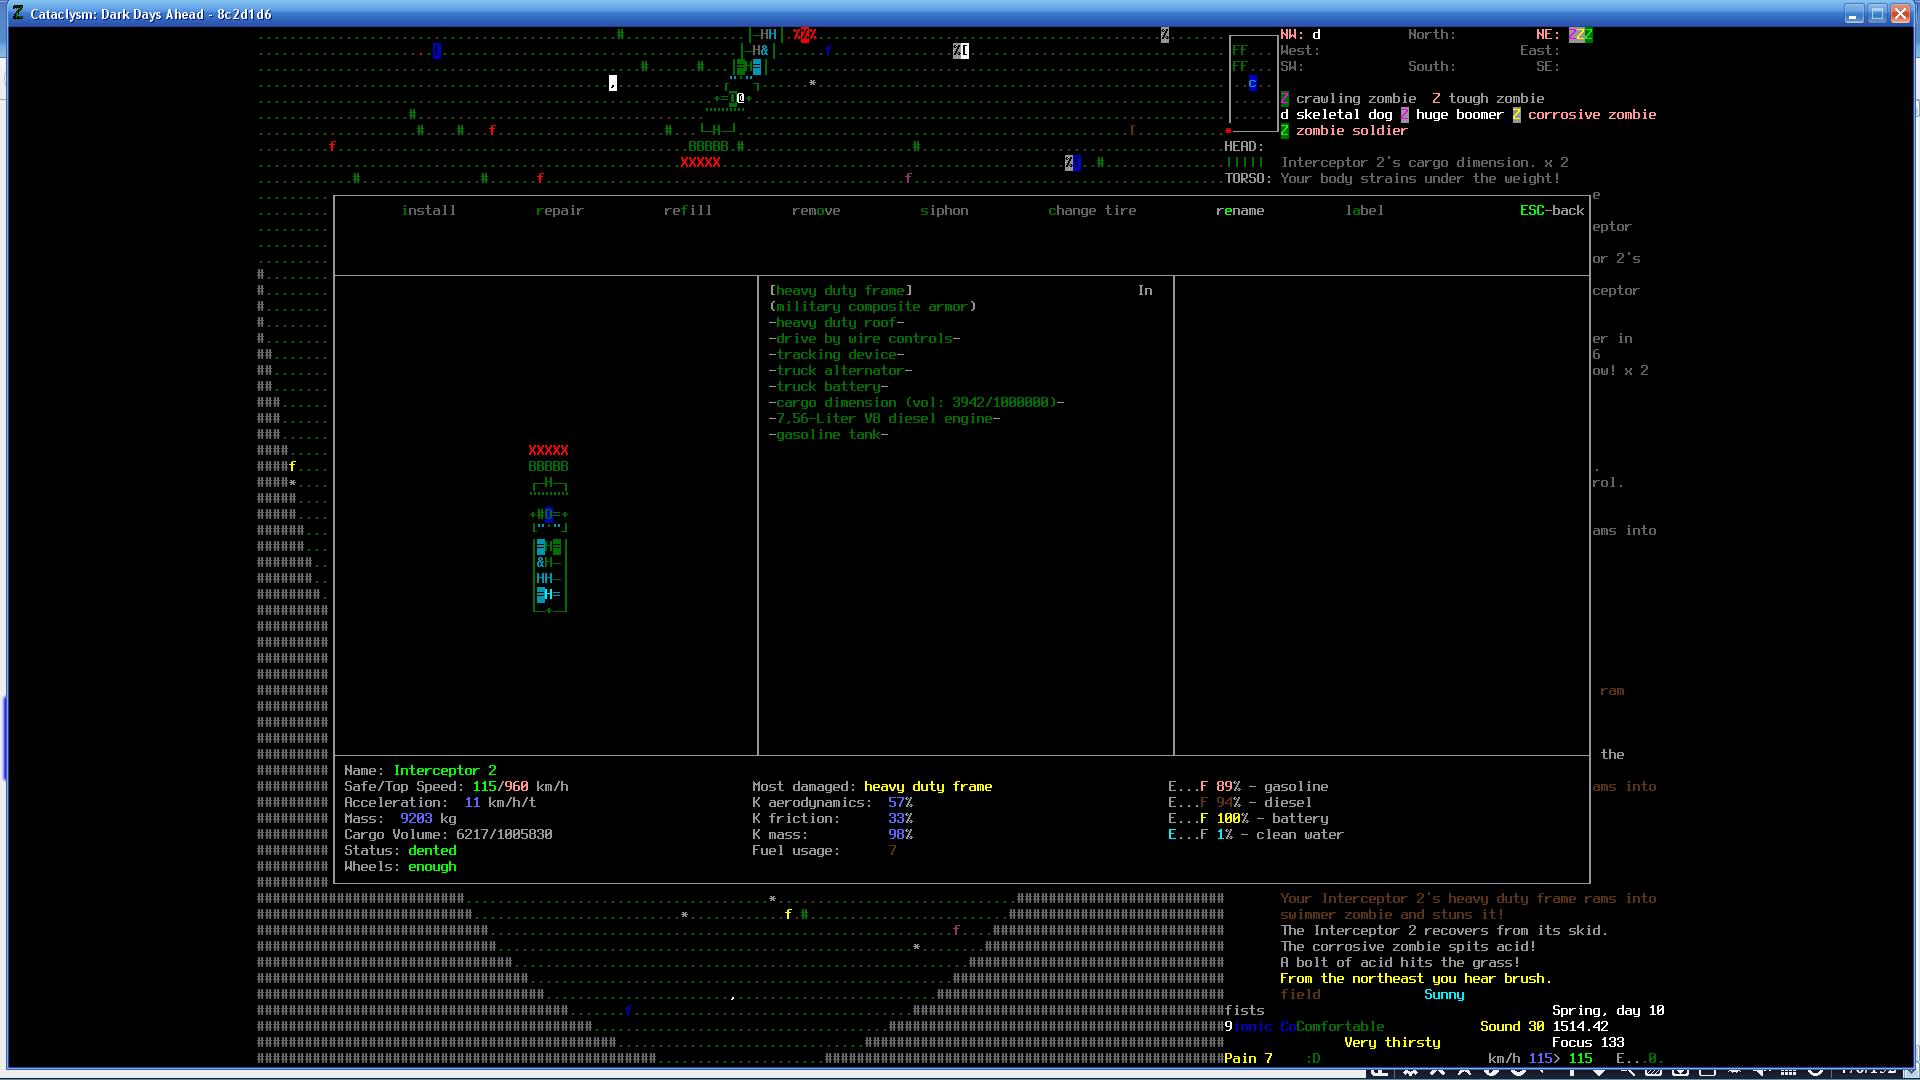Image resolution: width=1920 pixels, height=1080 pixels.
Task: Click the siphon option
Action: pyautogui.click(x=943, y=210)
